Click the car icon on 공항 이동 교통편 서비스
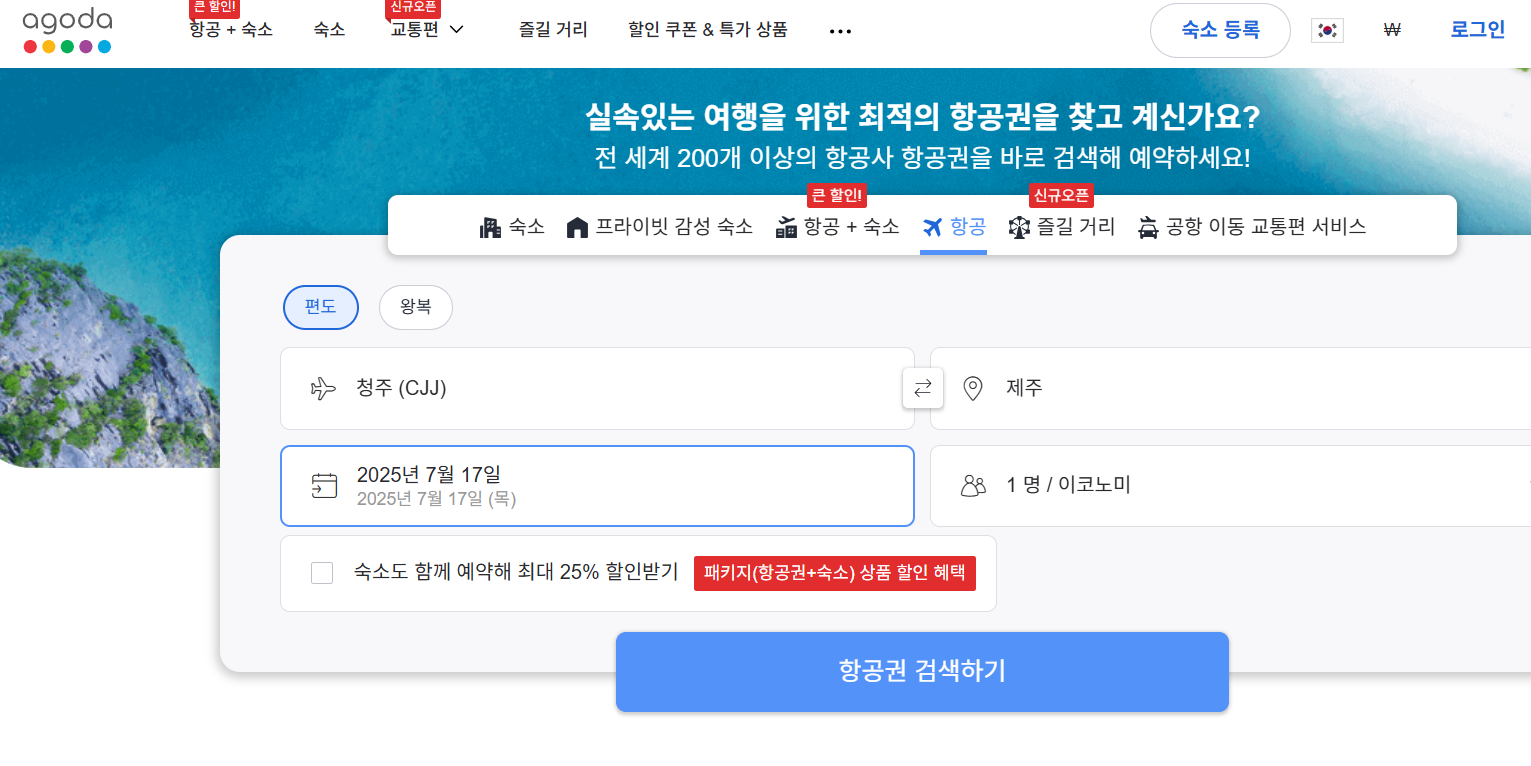1531x766 pixels. click(x=1147, y=226)
